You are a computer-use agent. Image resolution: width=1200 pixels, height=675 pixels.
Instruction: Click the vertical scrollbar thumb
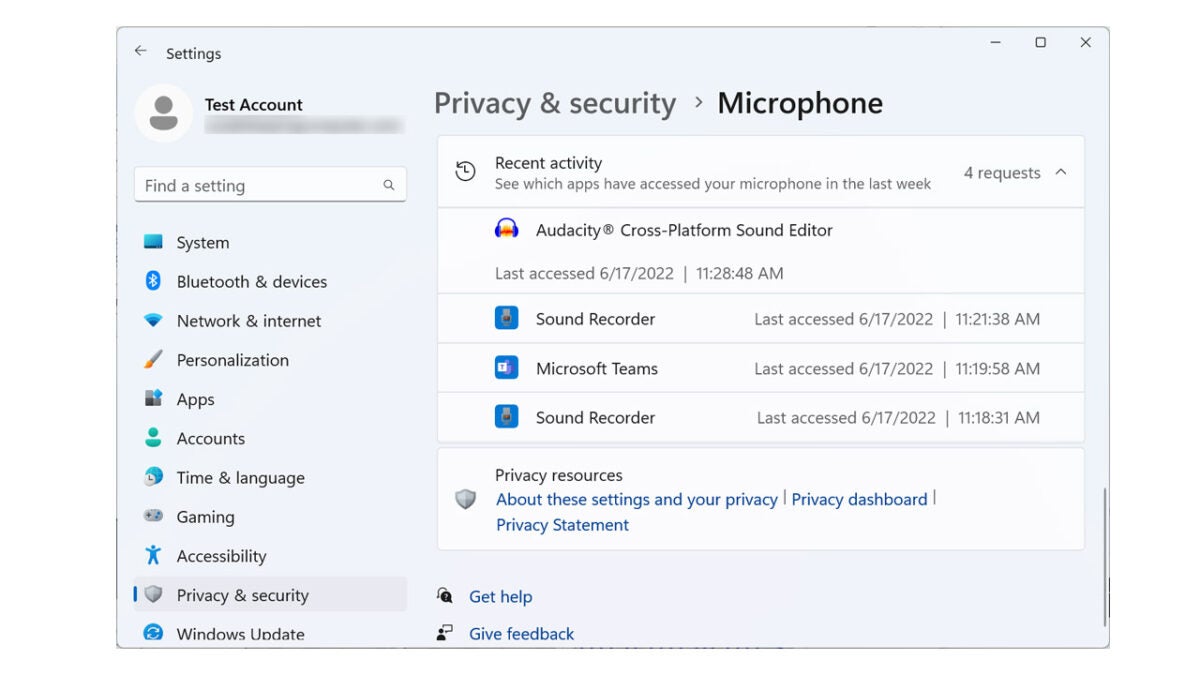[x=1105, y=556]
